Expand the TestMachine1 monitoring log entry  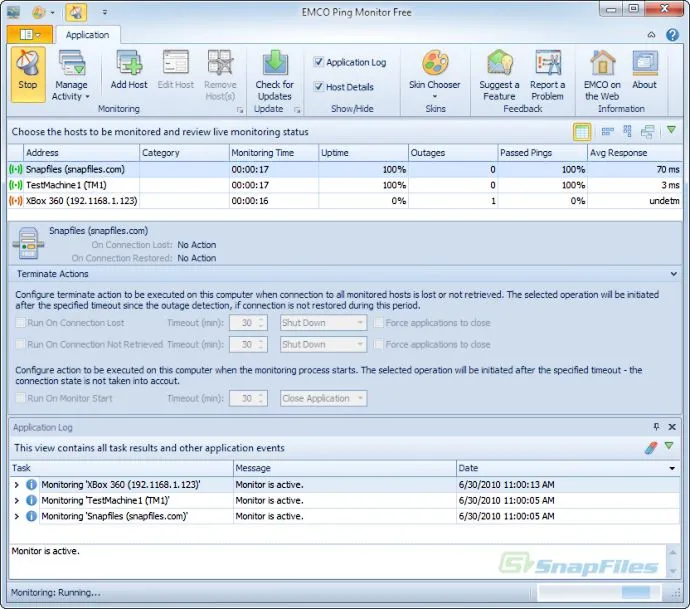[x=17, y=500]
